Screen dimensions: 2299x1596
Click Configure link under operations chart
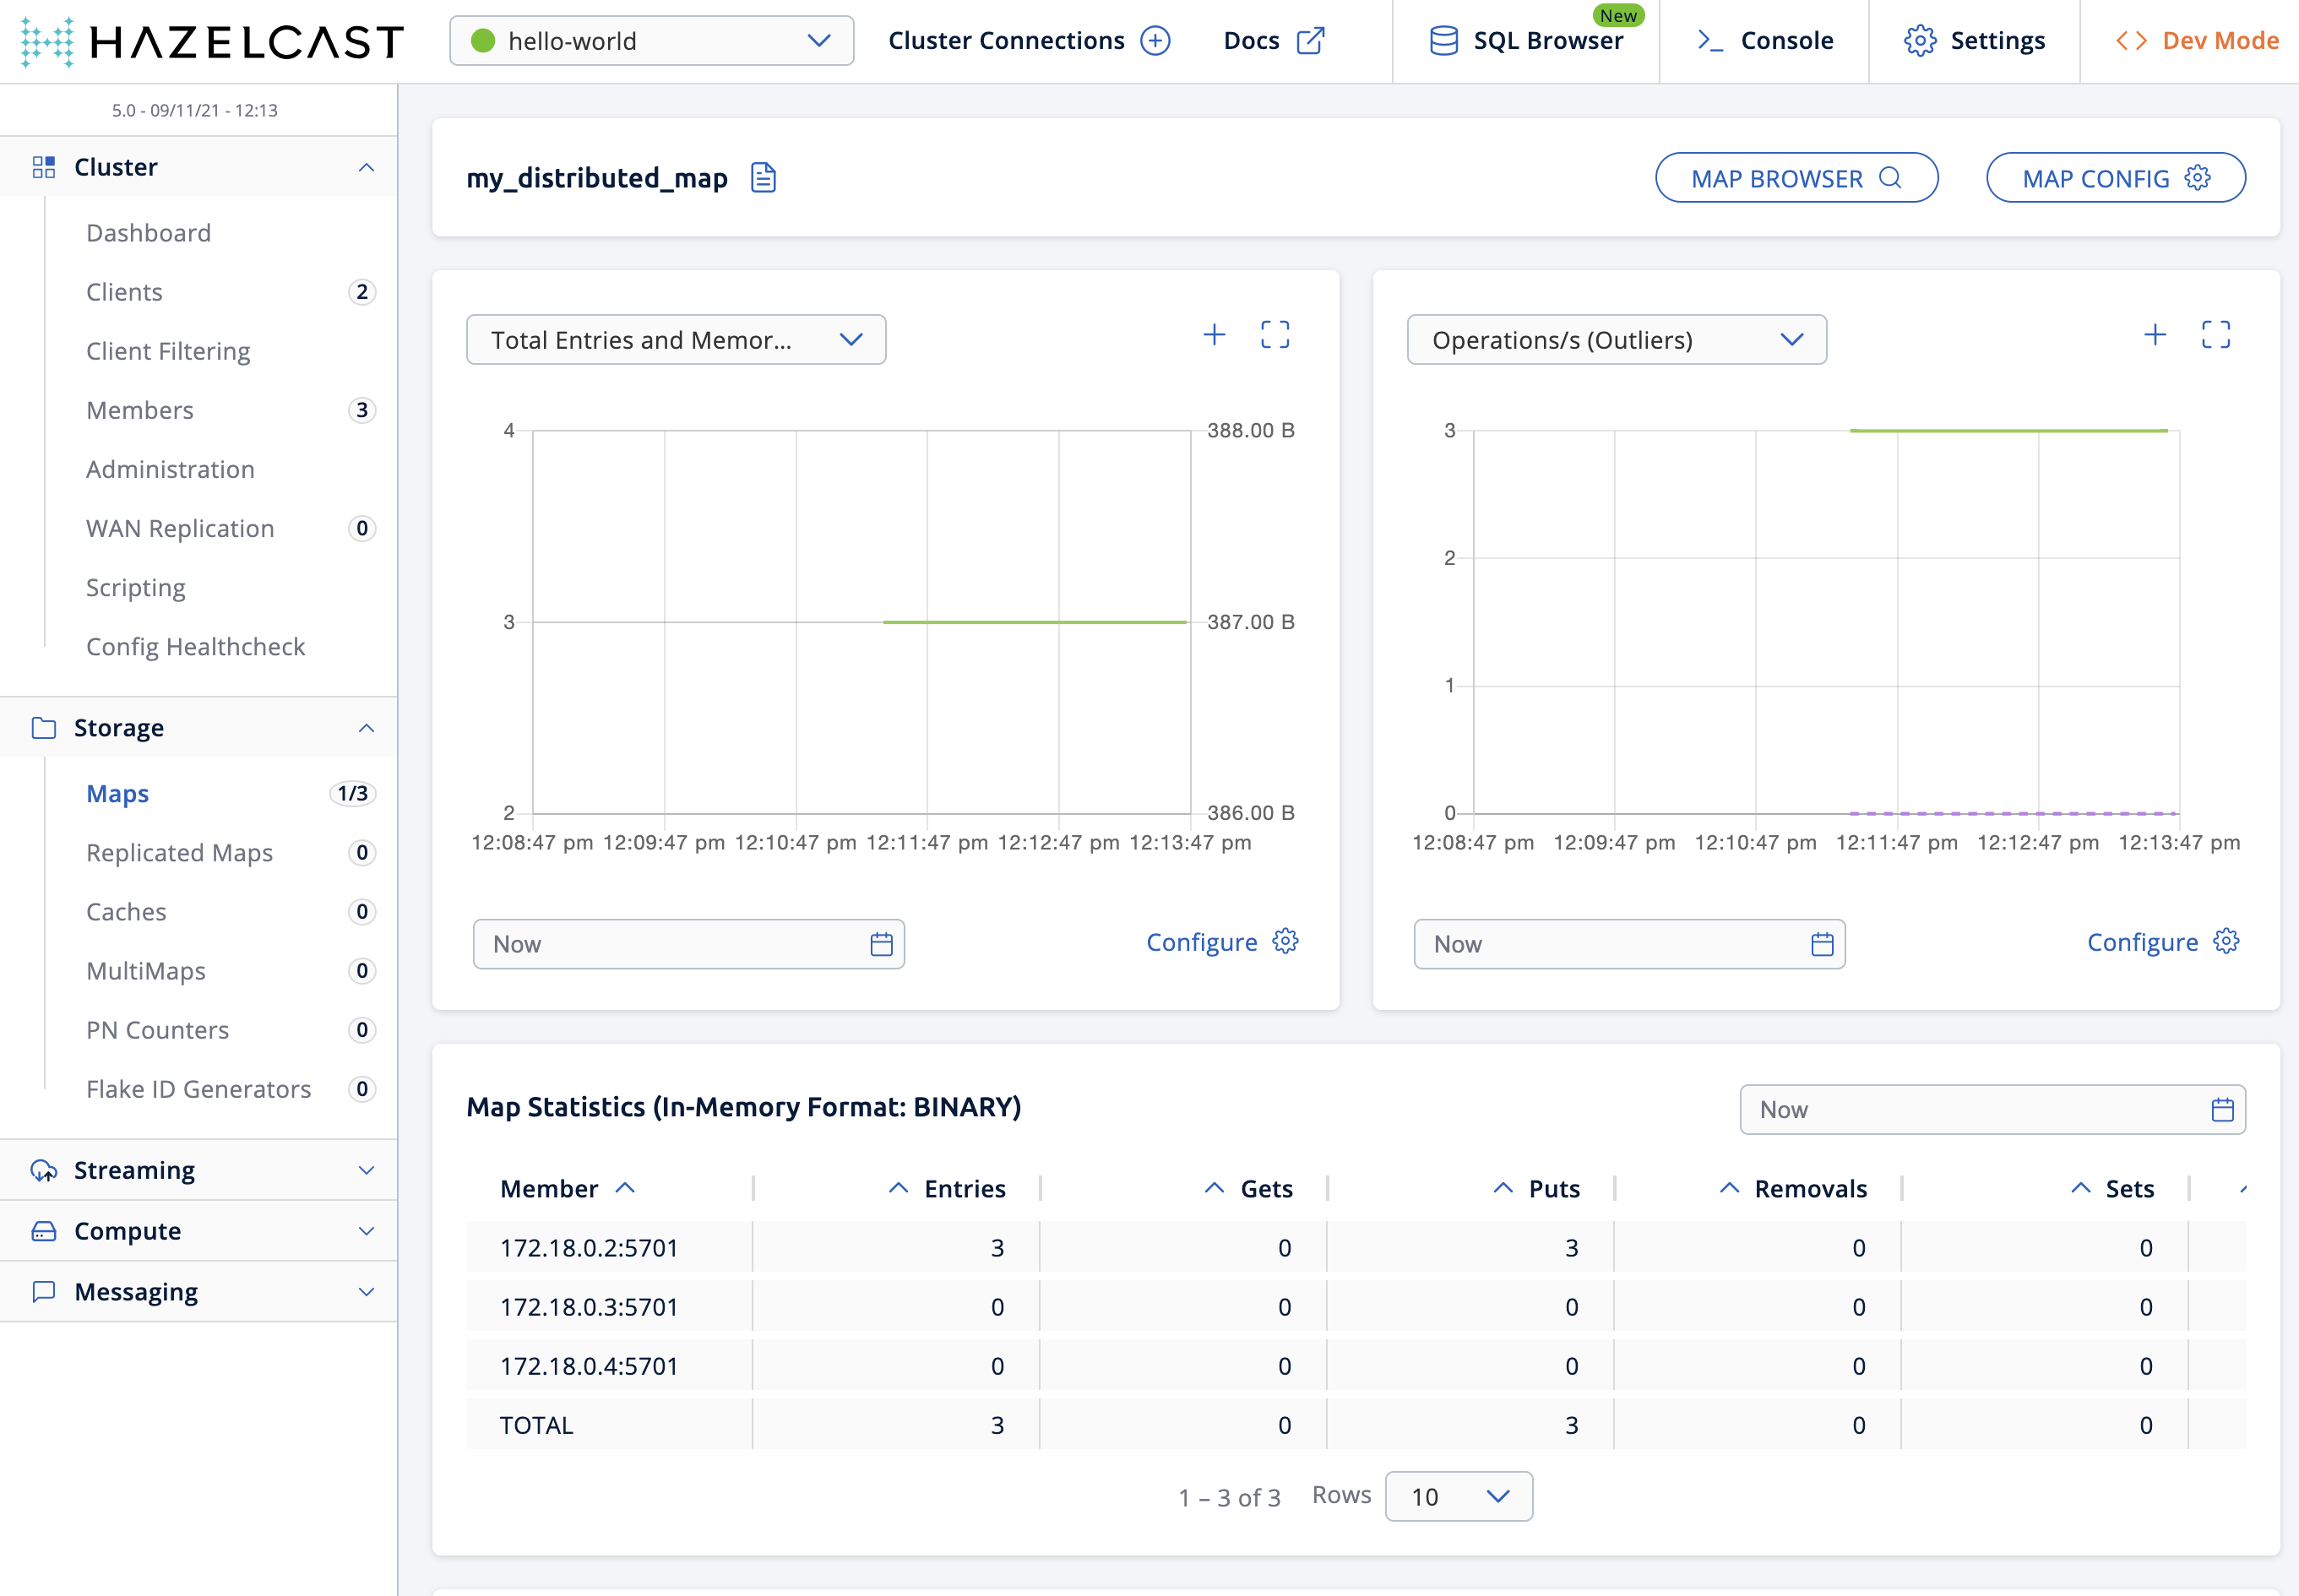pos(2163,942)
